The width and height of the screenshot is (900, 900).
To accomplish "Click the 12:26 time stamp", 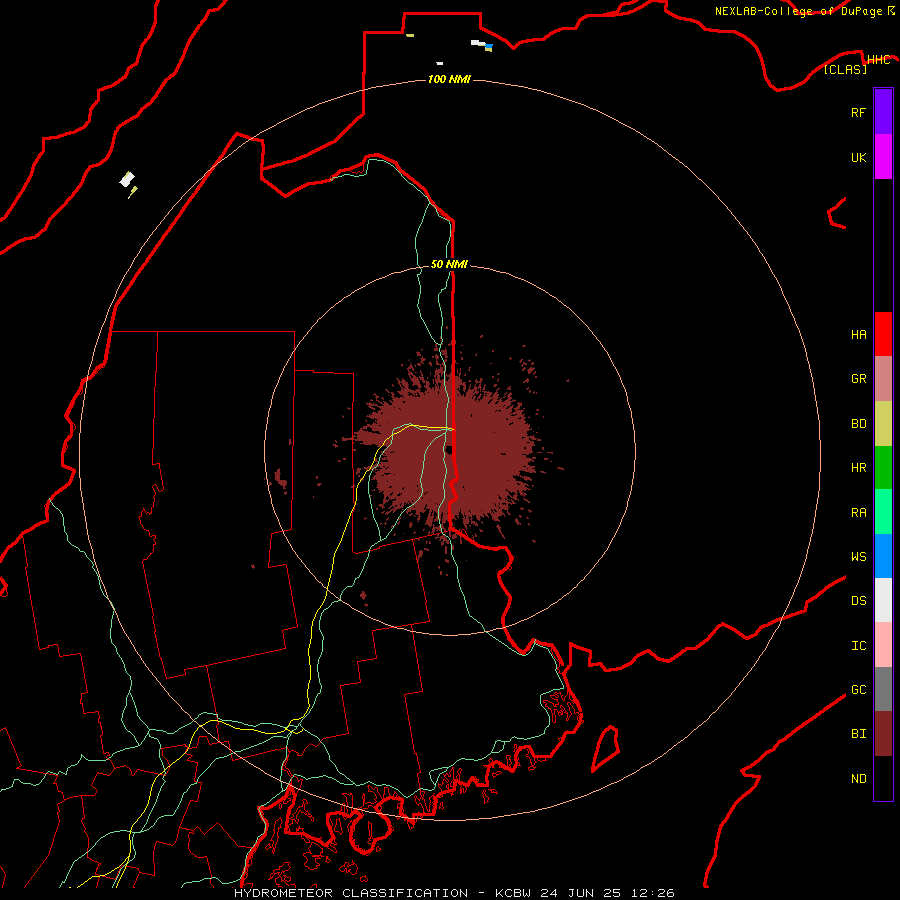I will (652, 893).
